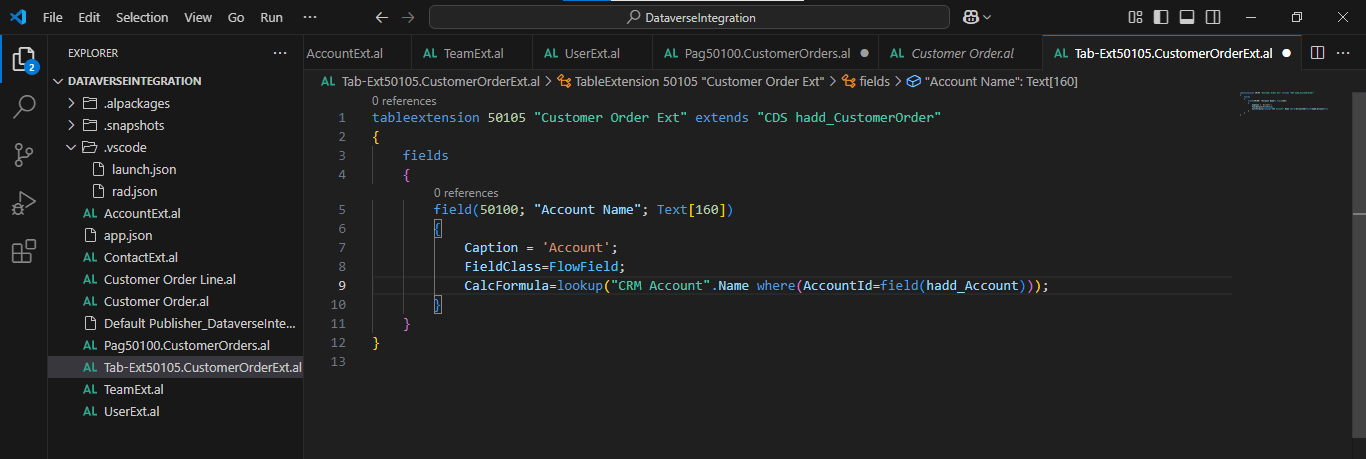The width and height of the screenshot is (1366, 459).
Task: Open Customize Layout options
Action: [1135, 17]
